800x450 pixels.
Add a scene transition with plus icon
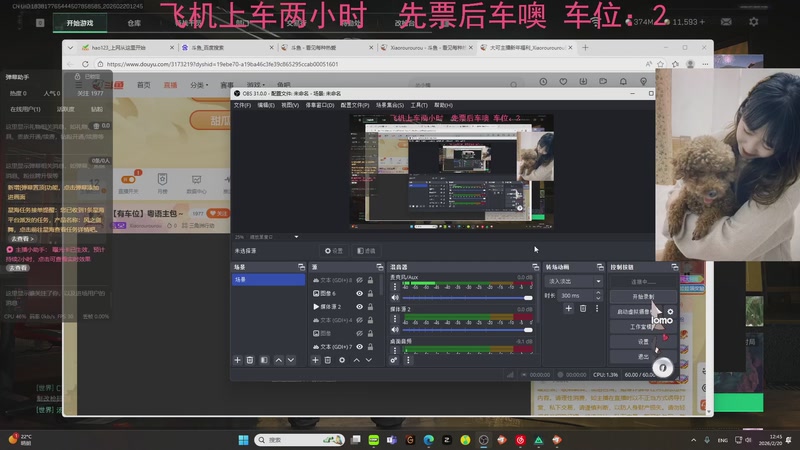(568, 308)
